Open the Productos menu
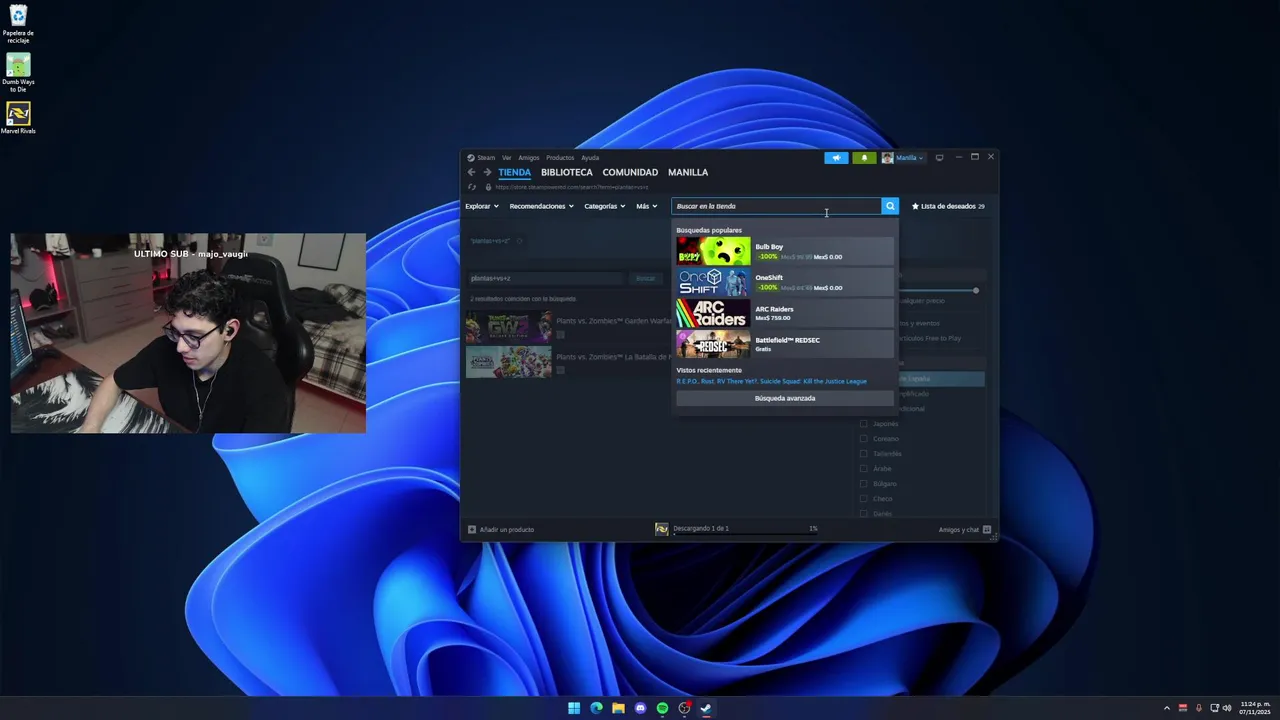This screenshot has width=1280, height=720. [x=560, y=157]
